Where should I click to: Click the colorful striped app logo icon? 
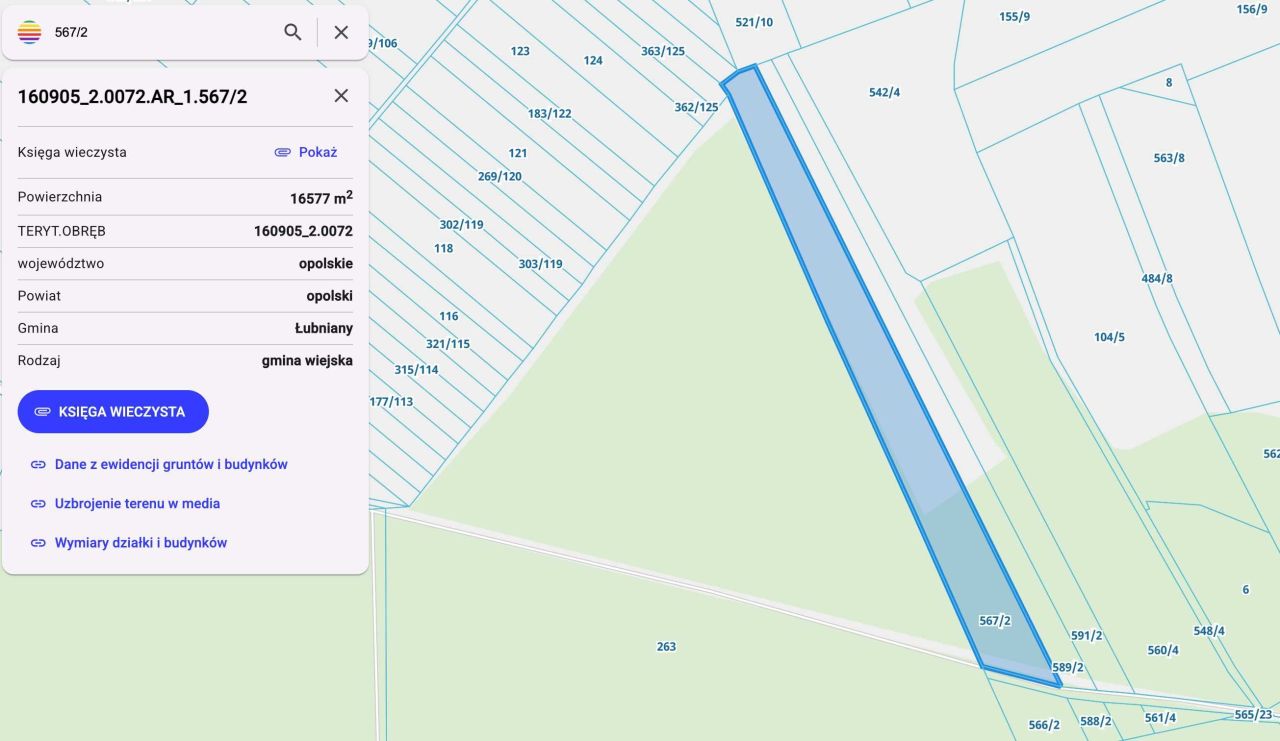30,32
